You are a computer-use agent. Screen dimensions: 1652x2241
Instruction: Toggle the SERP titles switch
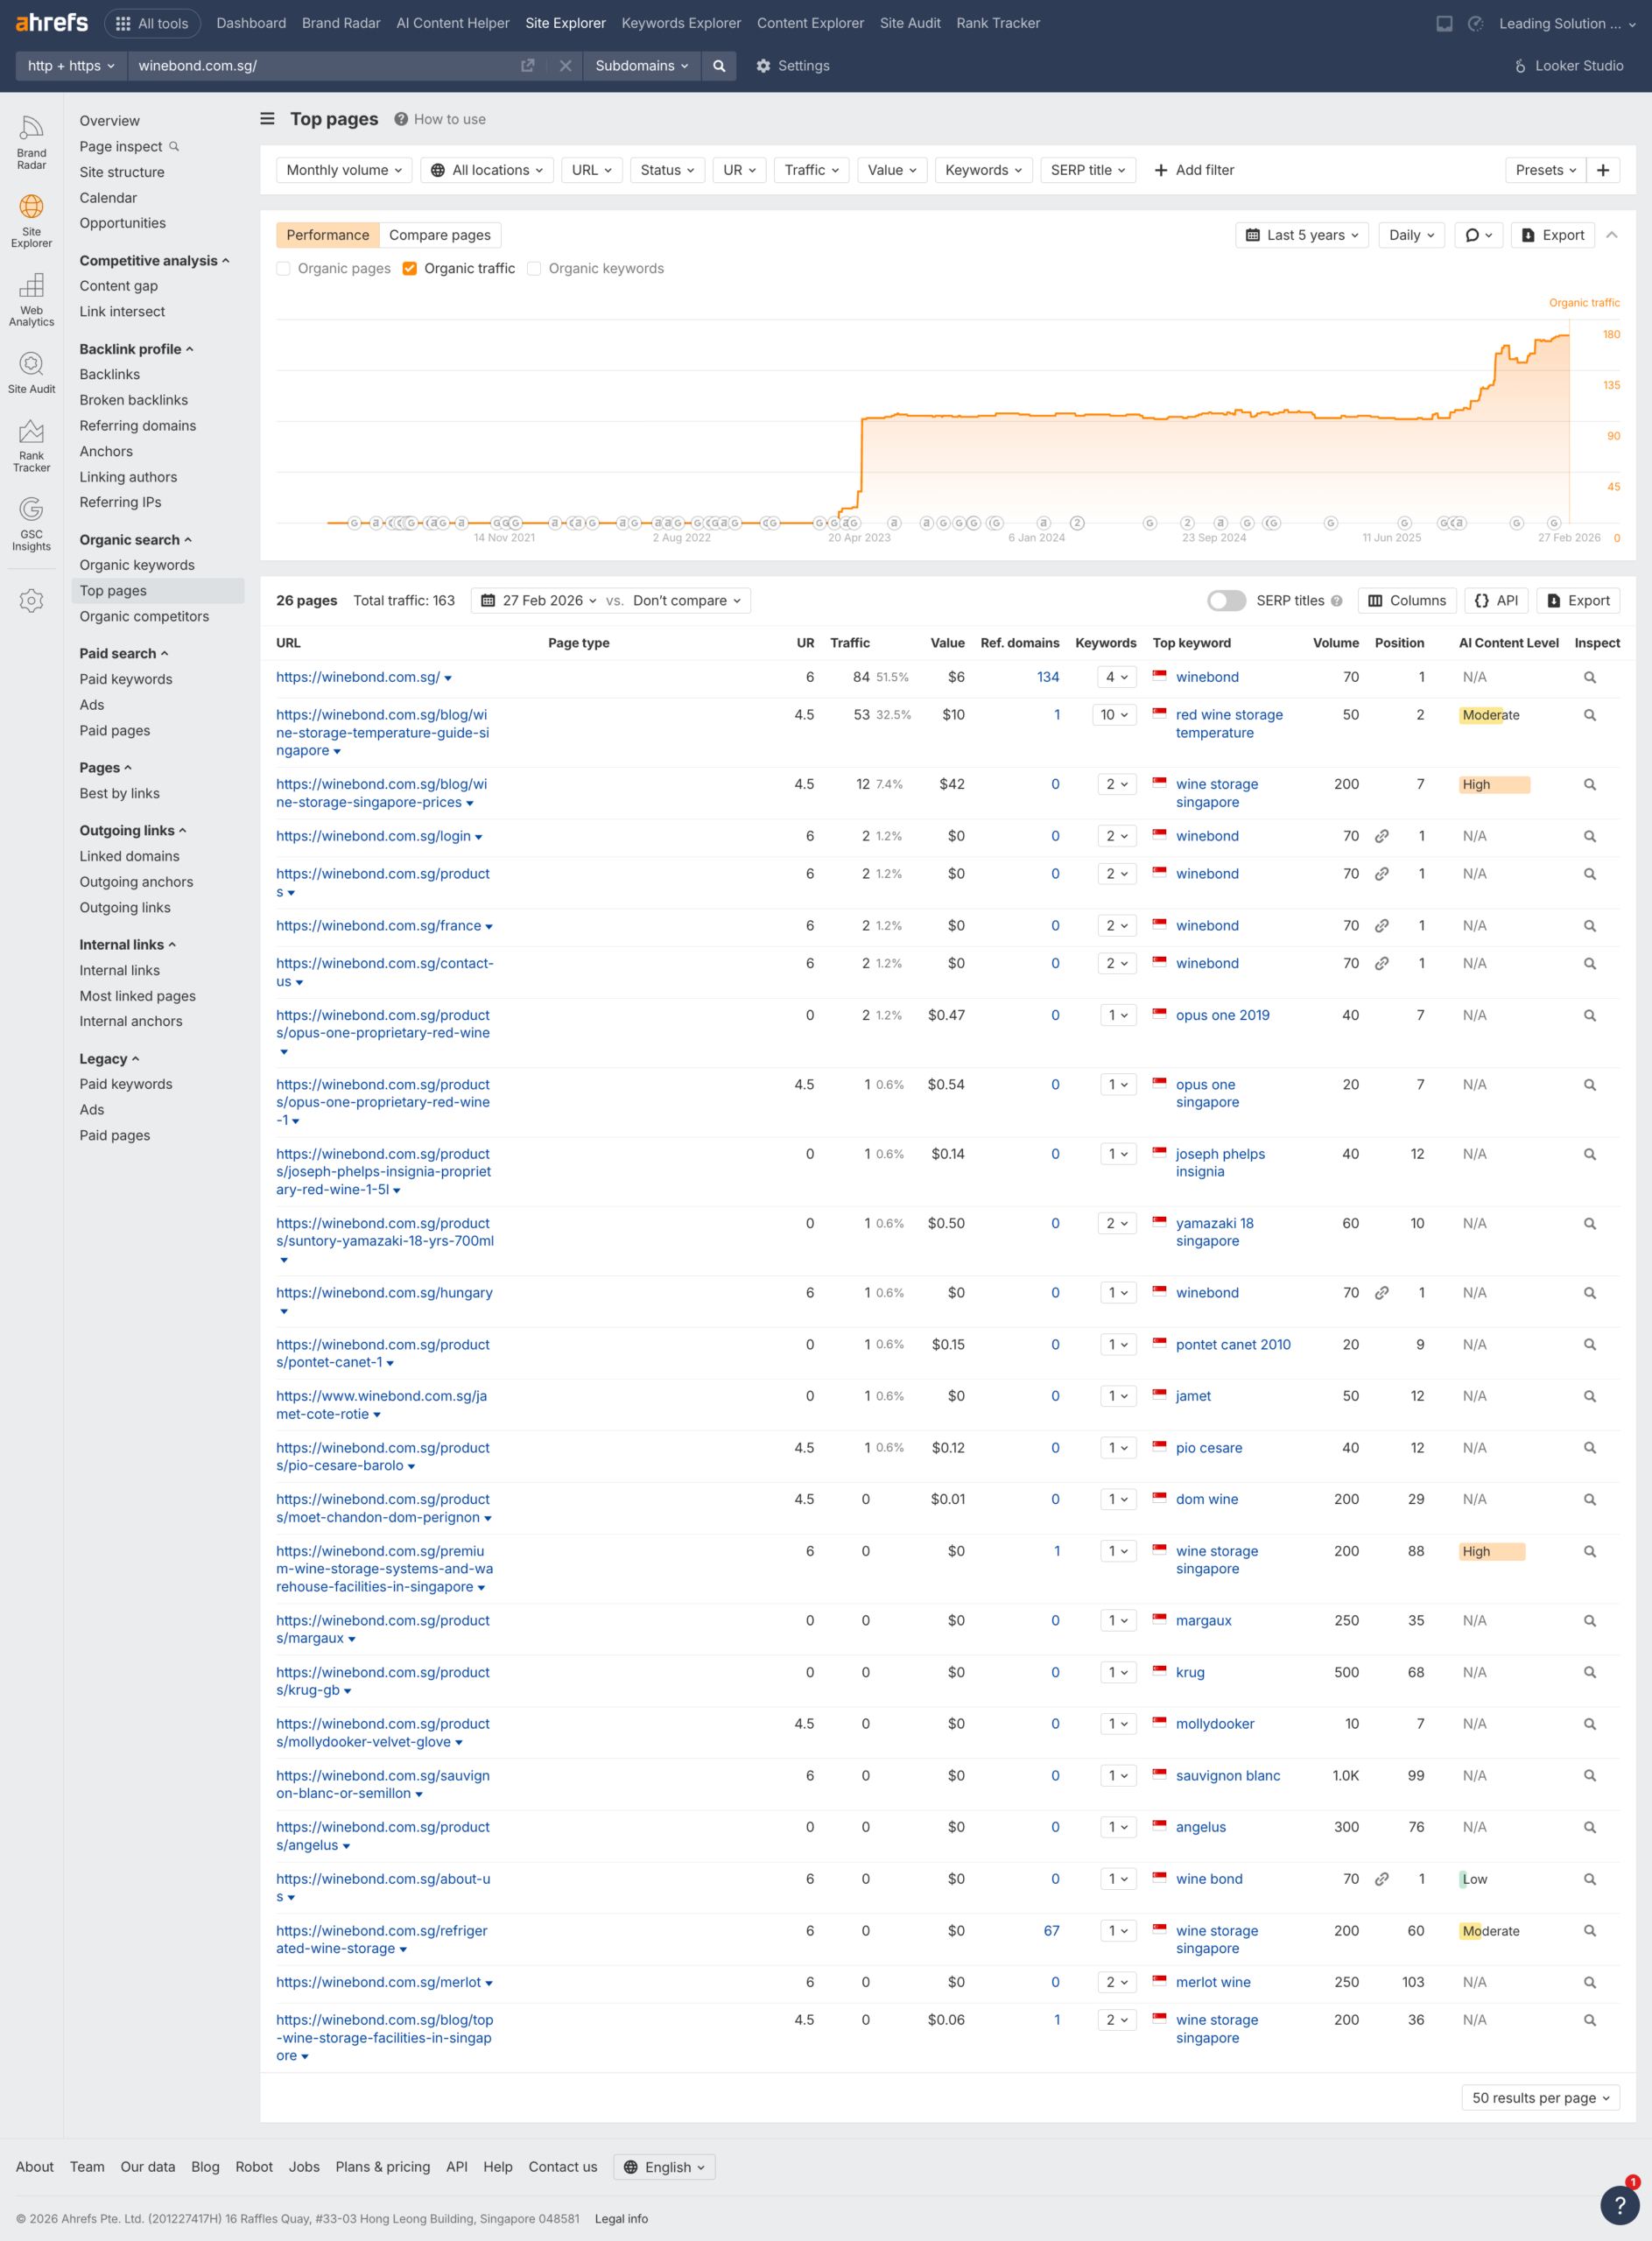click(x=1226, y=600)
